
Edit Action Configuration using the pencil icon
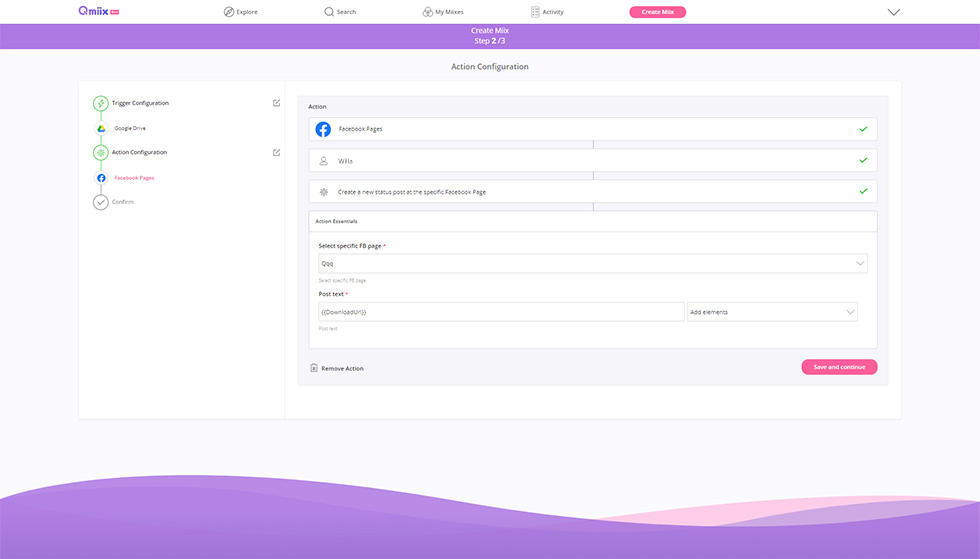tap(277, 153)
